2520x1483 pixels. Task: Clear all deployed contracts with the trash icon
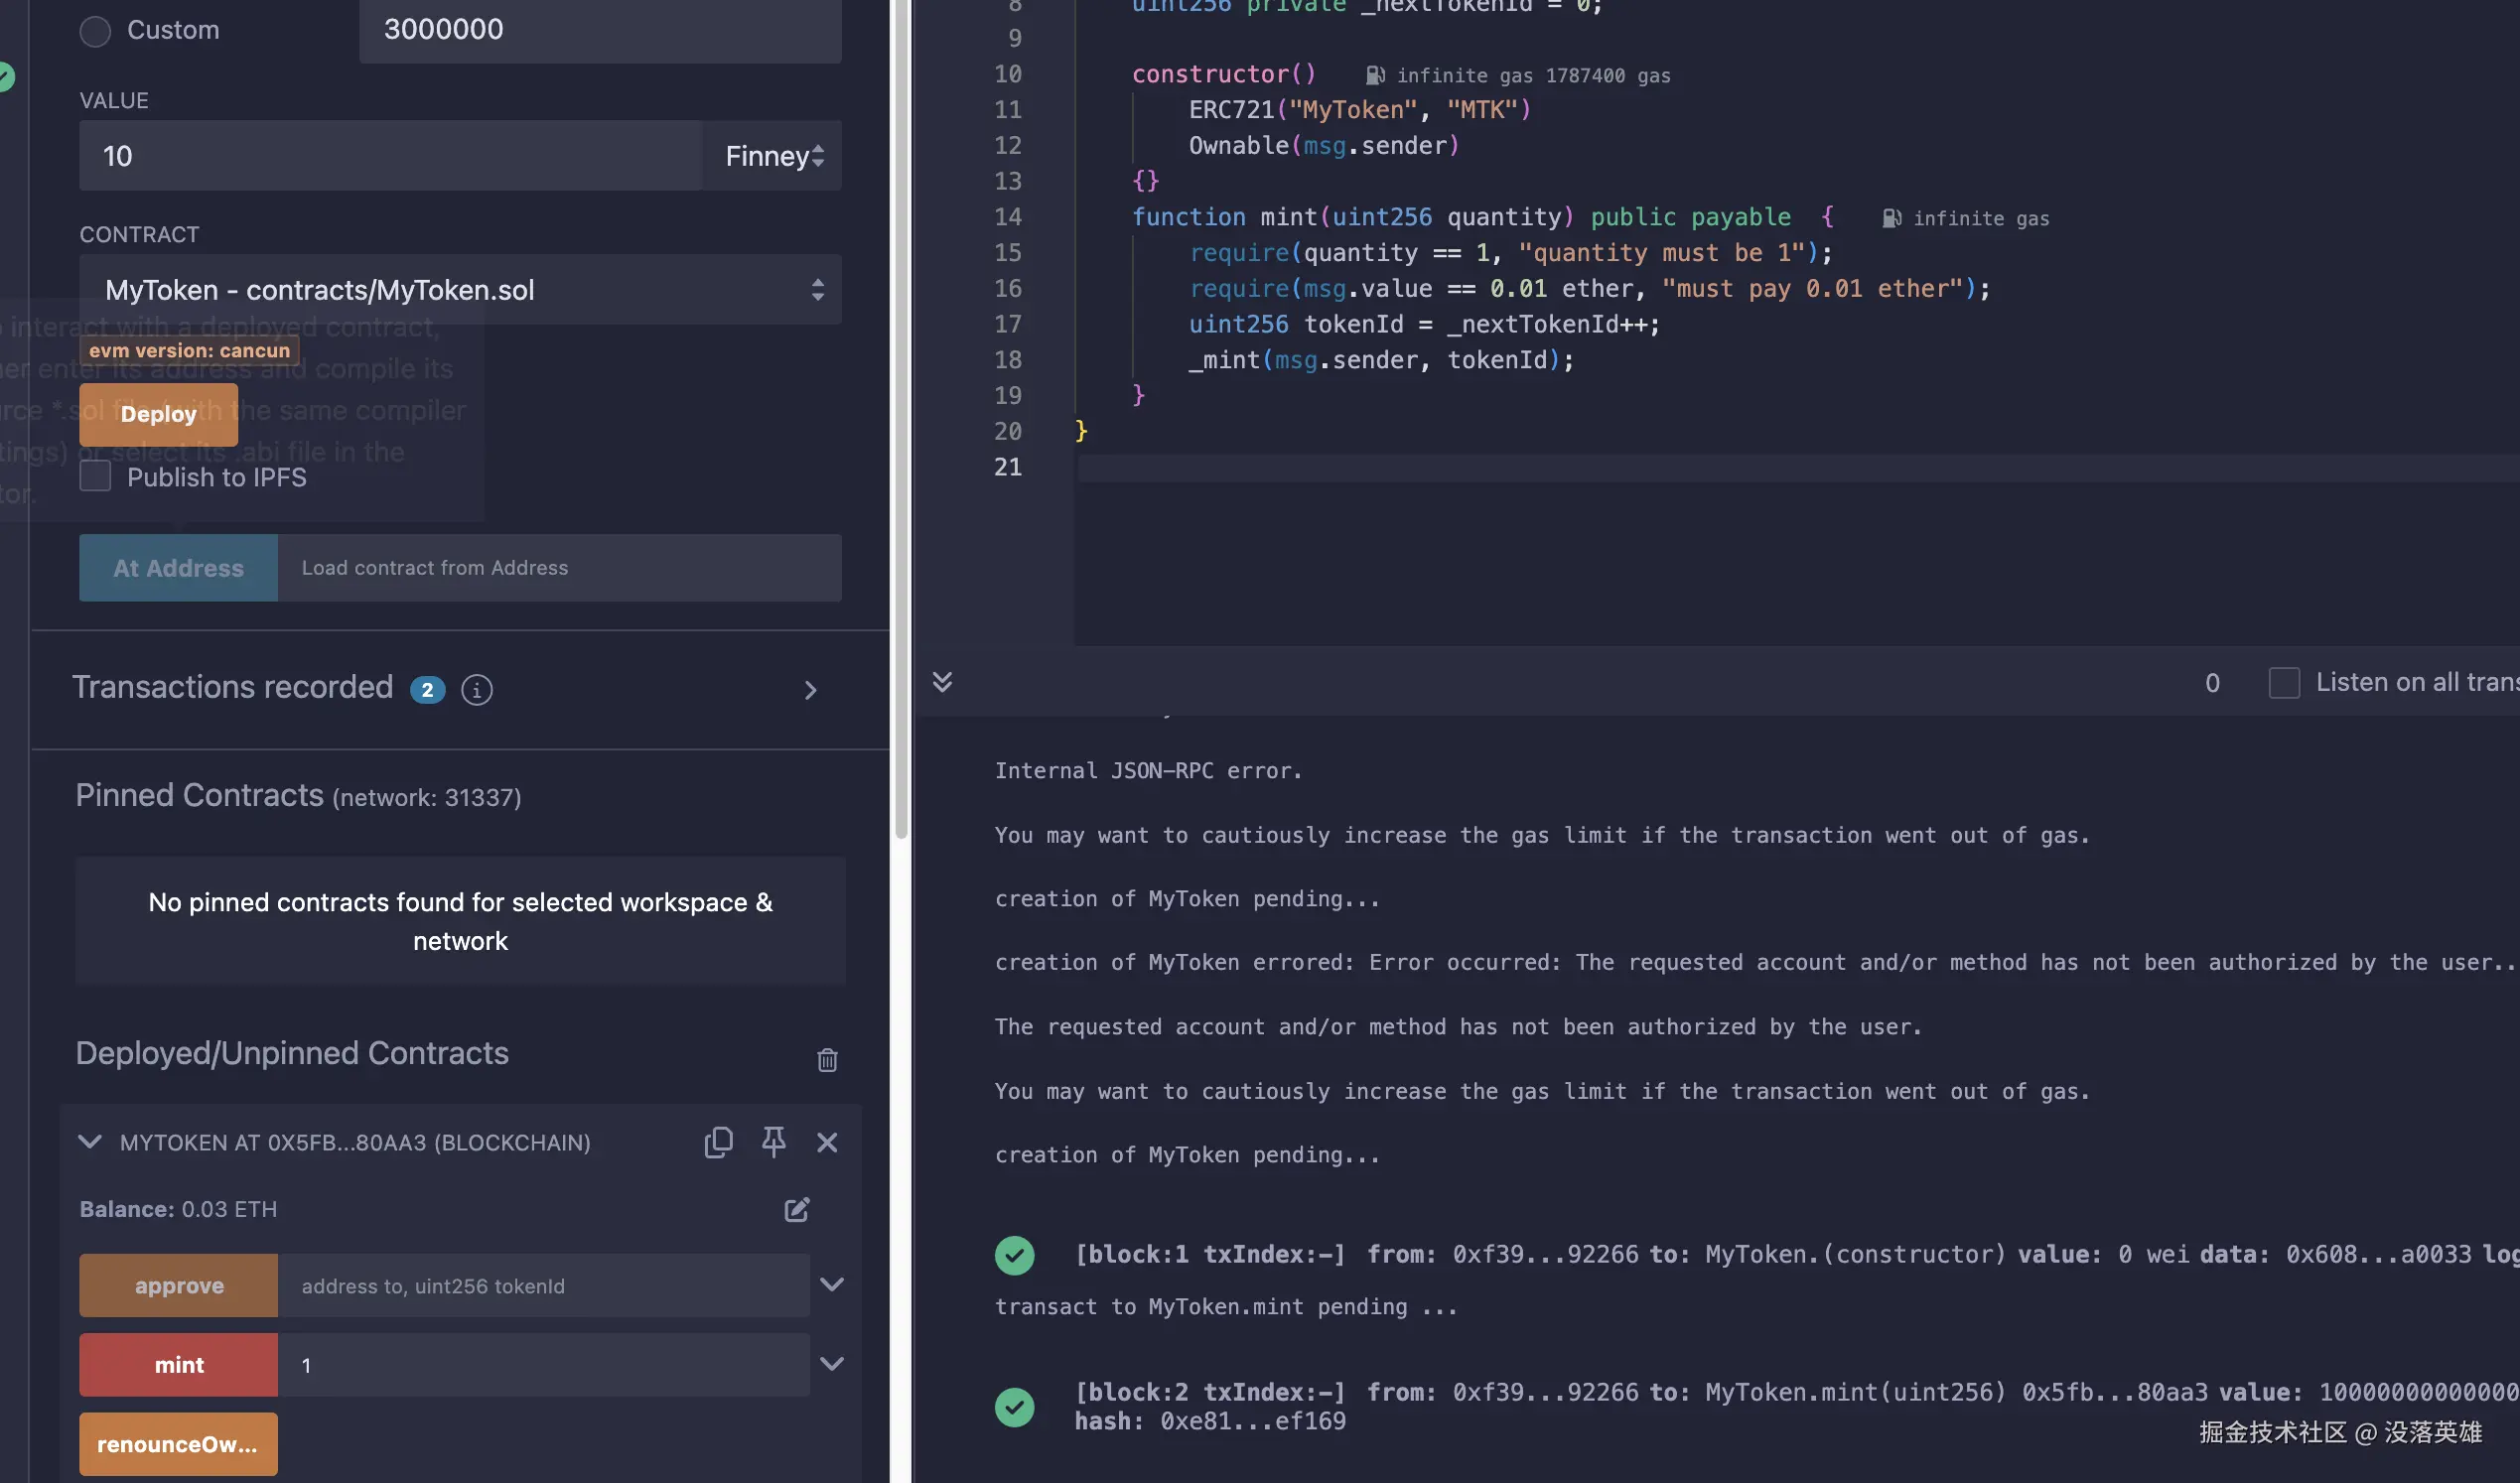[x=827, y=1060]
